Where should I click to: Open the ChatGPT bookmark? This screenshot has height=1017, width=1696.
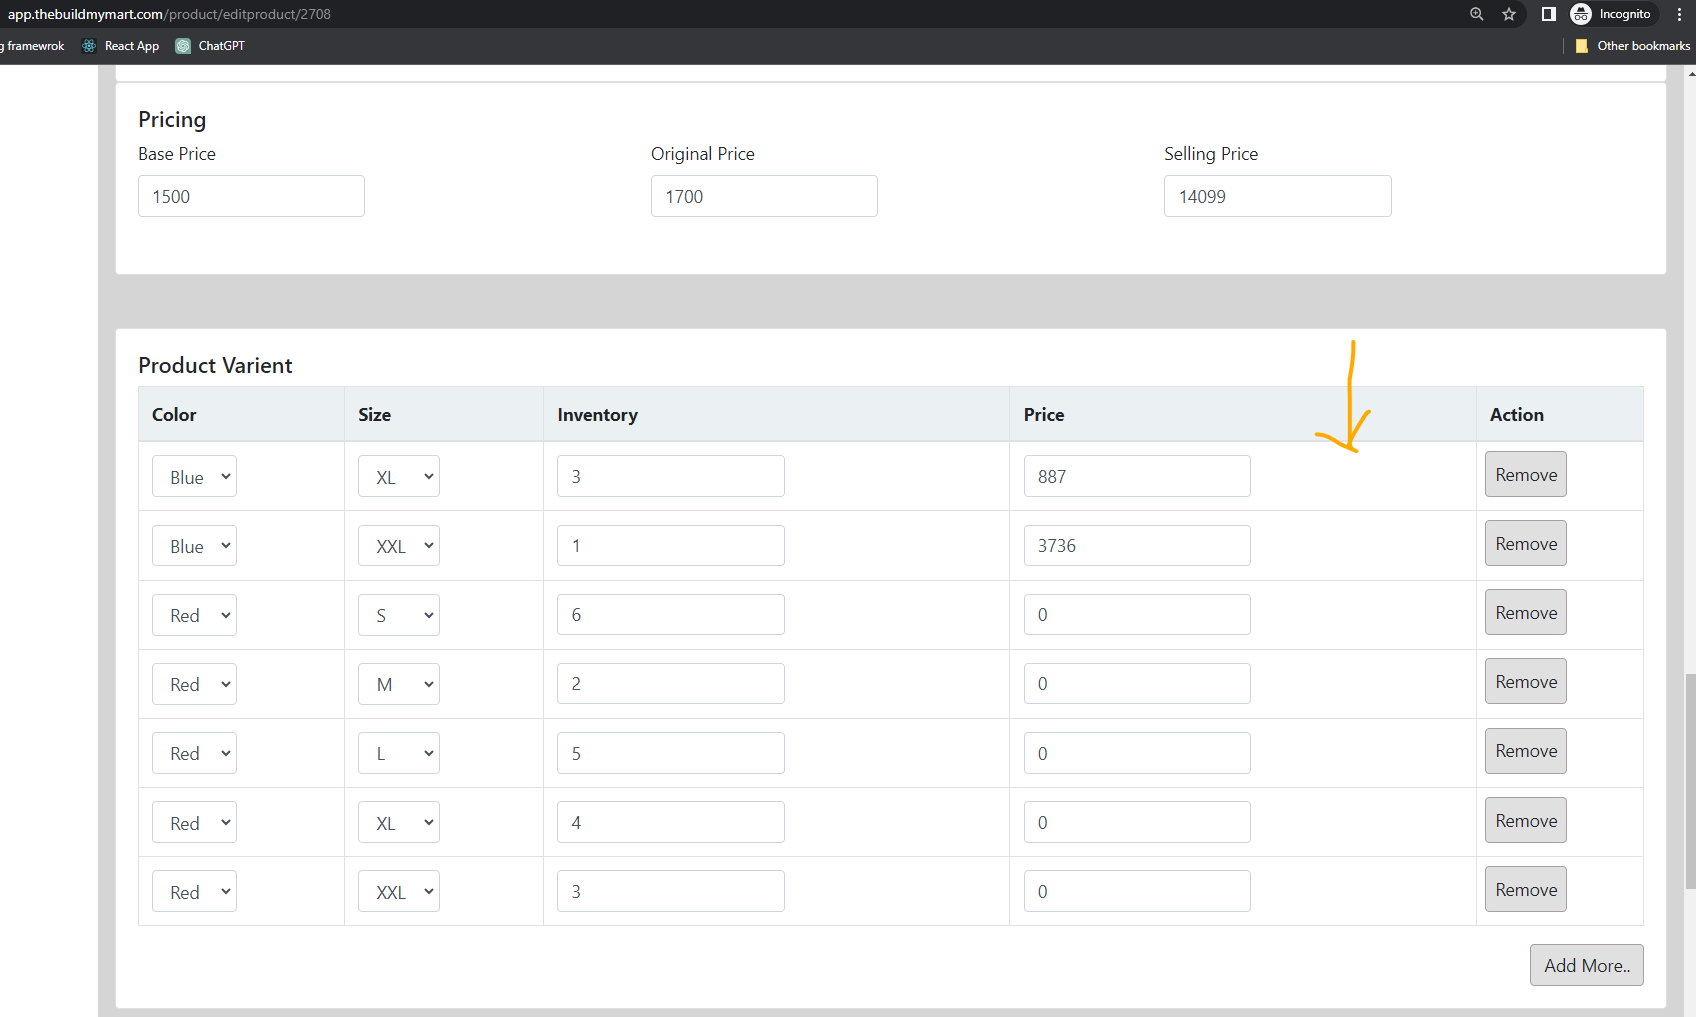point(211,46)
